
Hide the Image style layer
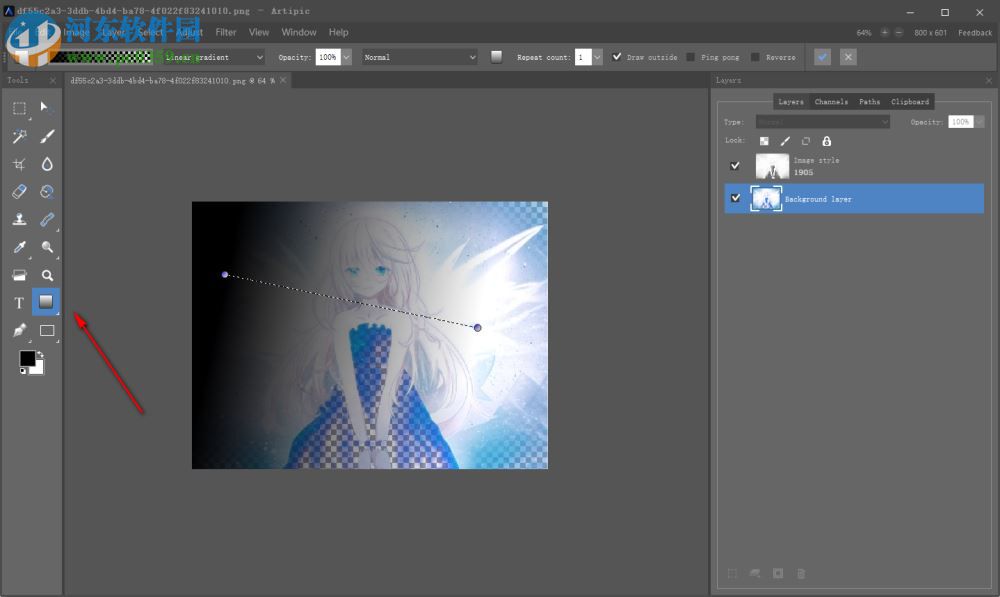click(x=737, y=165)
